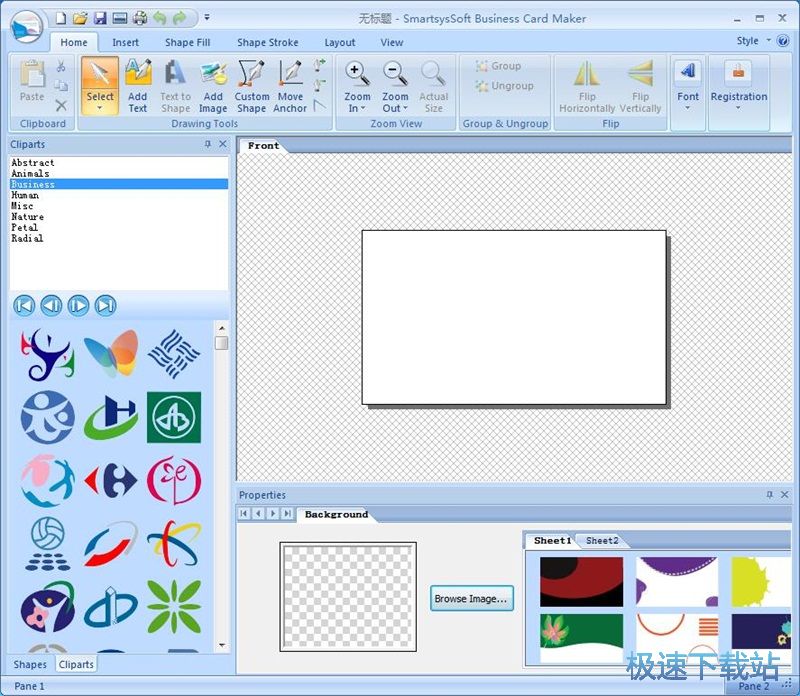Click the Browse Image... button

click(472, 599)
